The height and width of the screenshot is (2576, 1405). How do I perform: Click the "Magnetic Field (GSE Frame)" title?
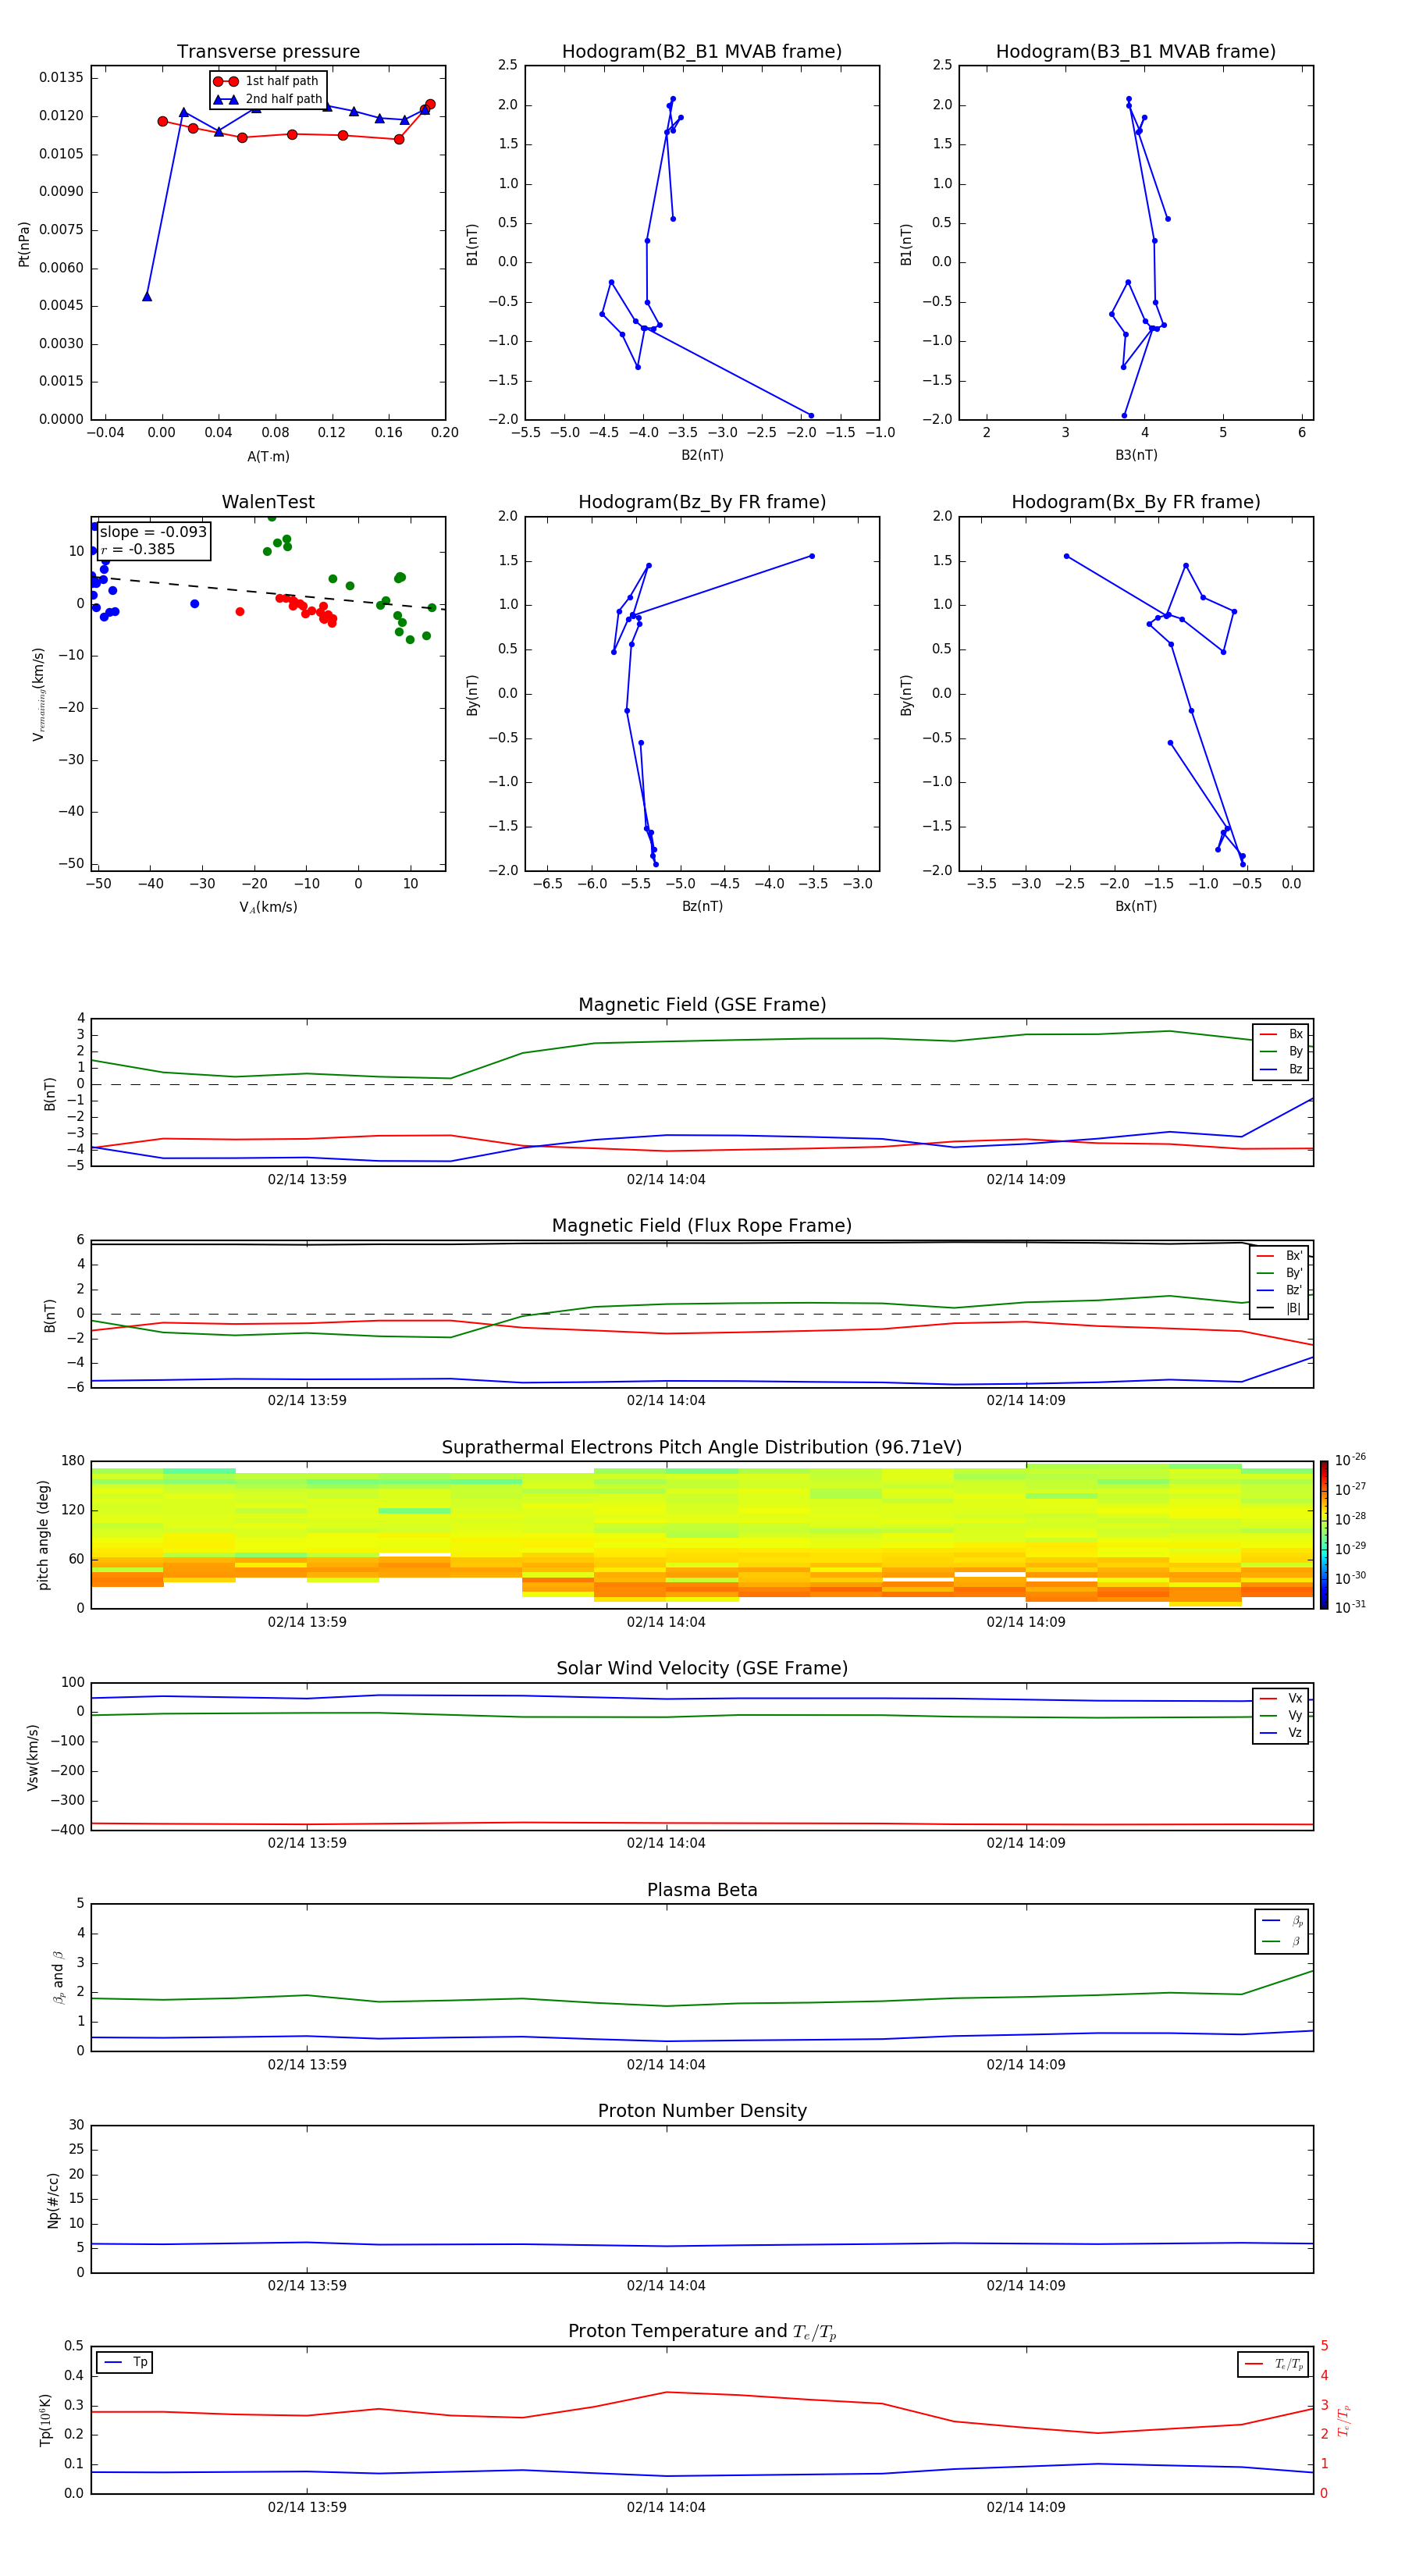[702, 1005]
